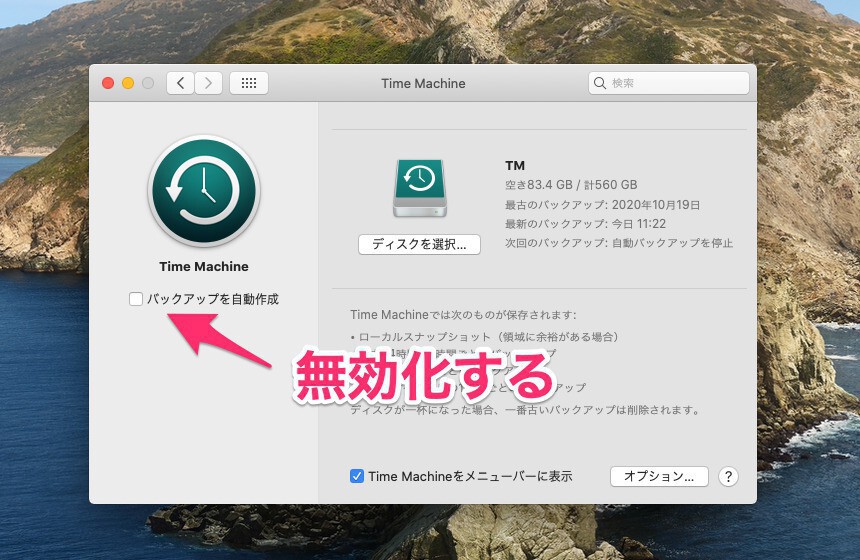The height and width of the screenshot is (560, 860).
Task: Click Time Machine label under the icon
Action: coord(204,267)
